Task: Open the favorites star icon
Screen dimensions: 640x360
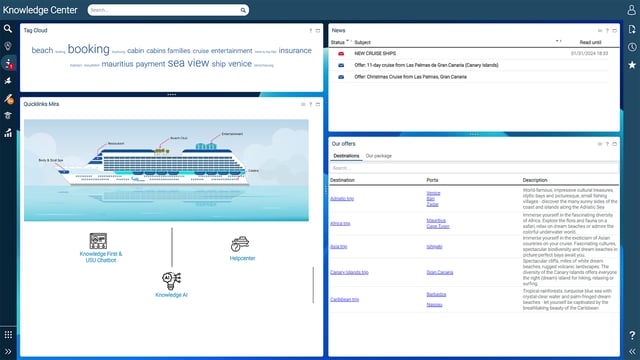Action: [632, 64]
